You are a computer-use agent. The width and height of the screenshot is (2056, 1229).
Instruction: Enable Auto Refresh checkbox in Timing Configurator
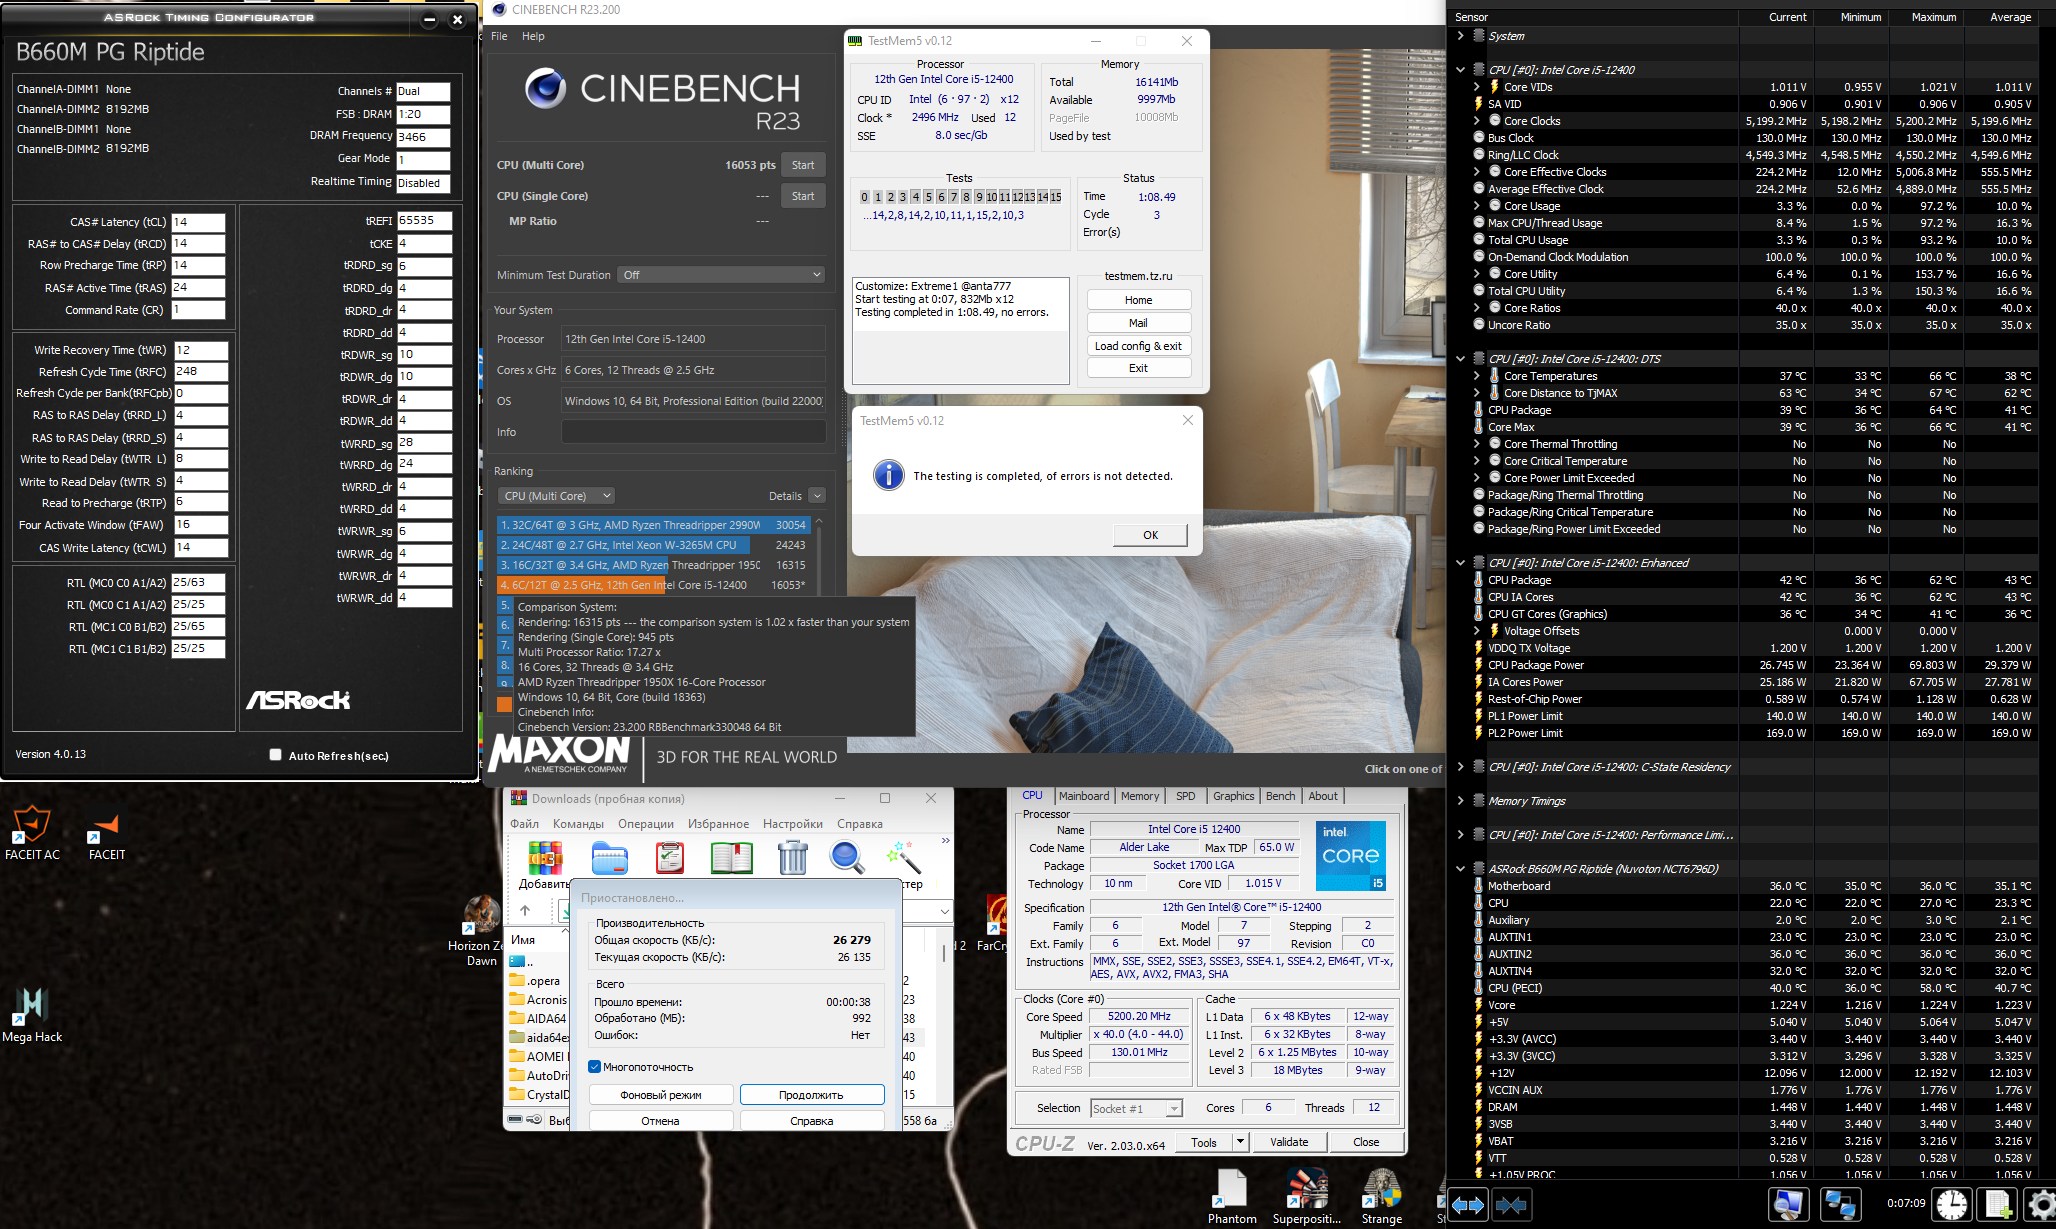[275, 755]
